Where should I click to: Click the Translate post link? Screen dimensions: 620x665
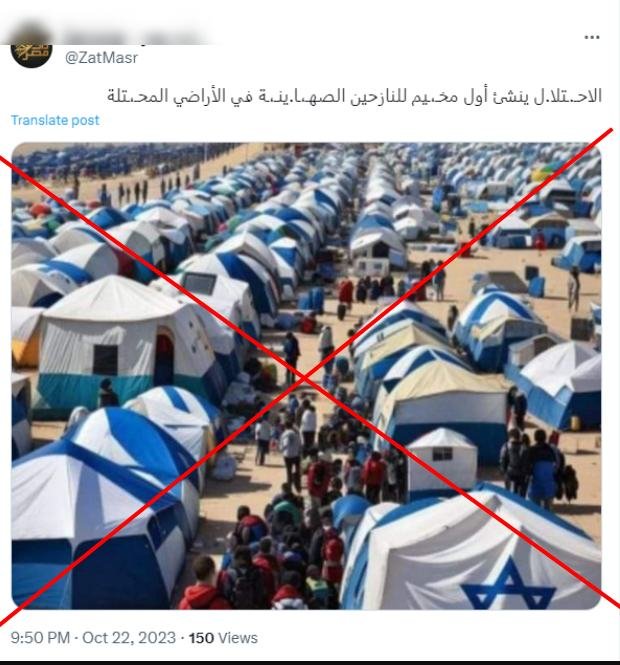pos(55,120)
